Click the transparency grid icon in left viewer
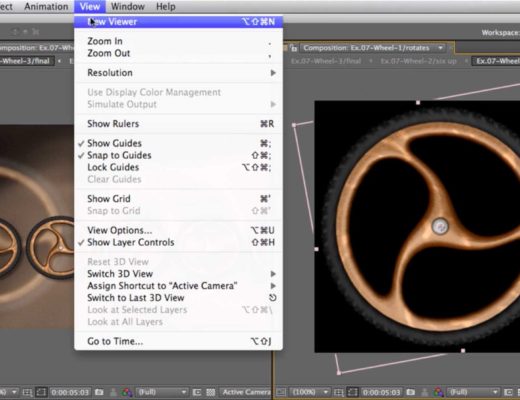520x400 pixels. point(211,392)
